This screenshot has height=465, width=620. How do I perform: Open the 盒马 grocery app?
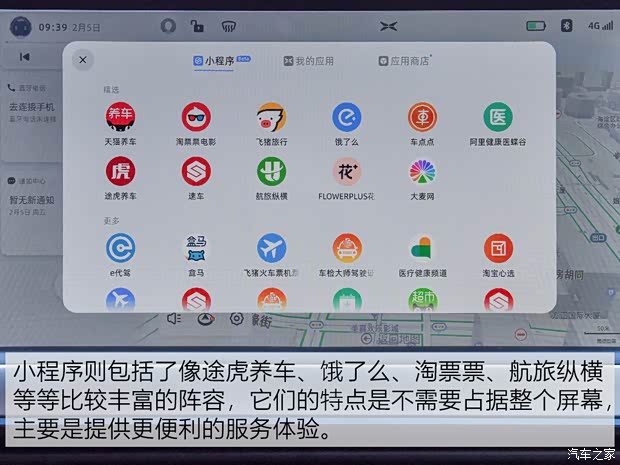coord(196,248)
